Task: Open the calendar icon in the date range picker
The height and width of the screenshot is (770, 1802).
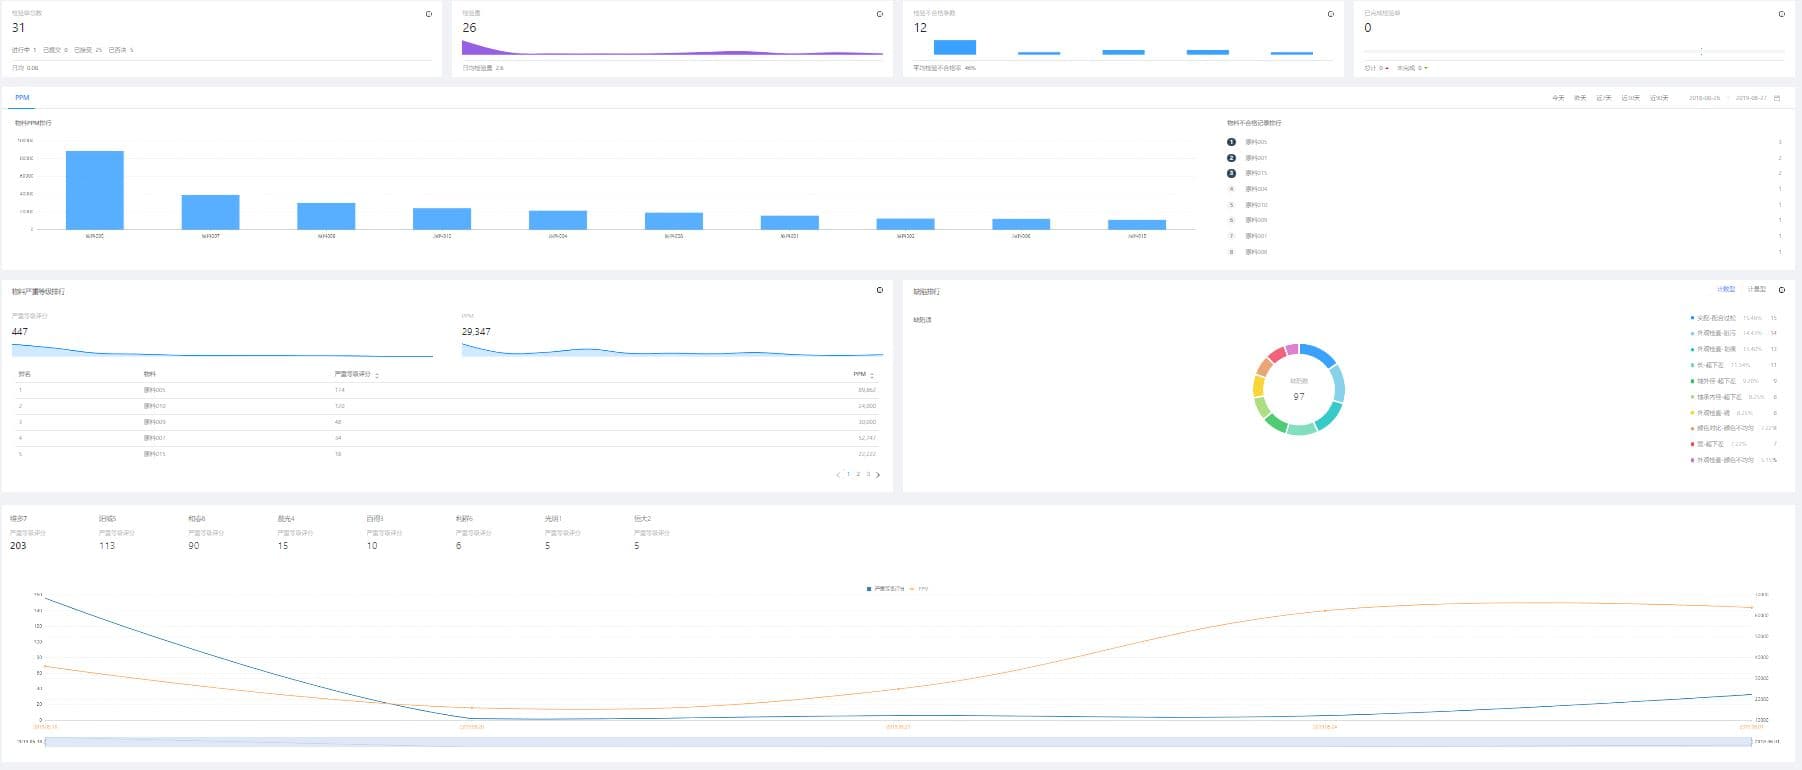Action: coord(1777,98)
